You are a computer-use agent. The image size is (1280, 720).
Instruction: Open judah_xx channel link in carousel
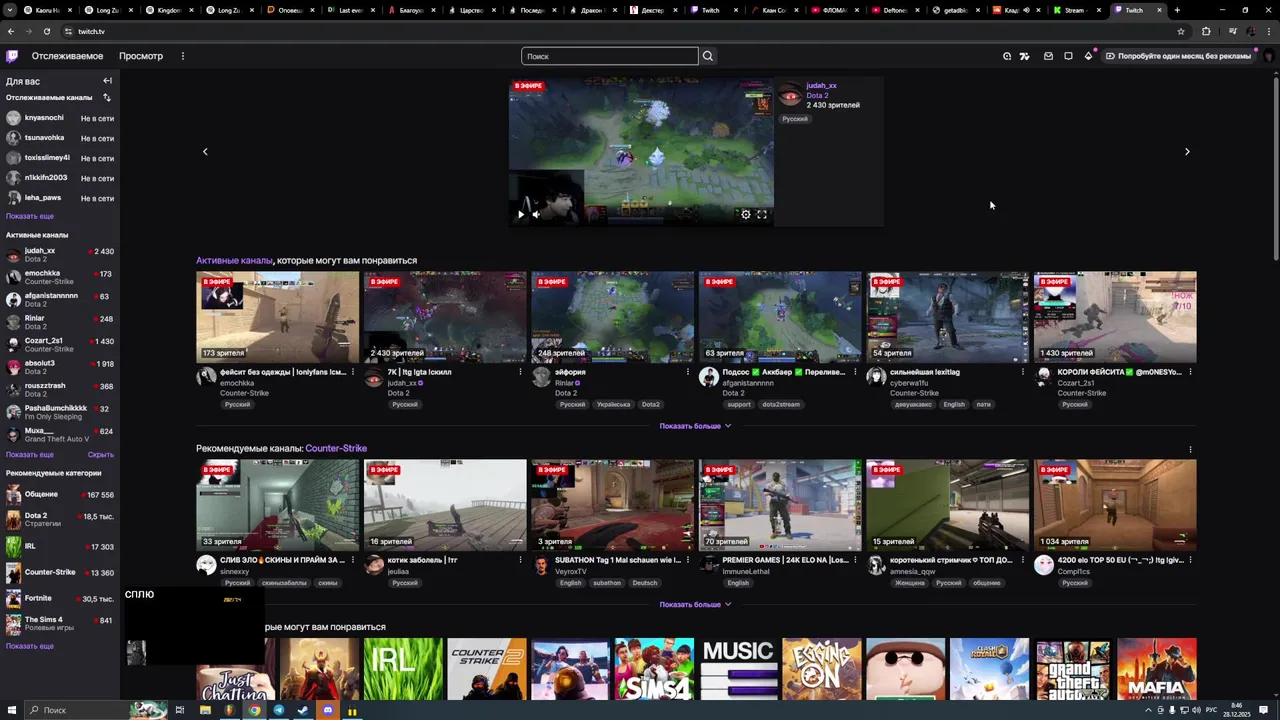point(821,86)
